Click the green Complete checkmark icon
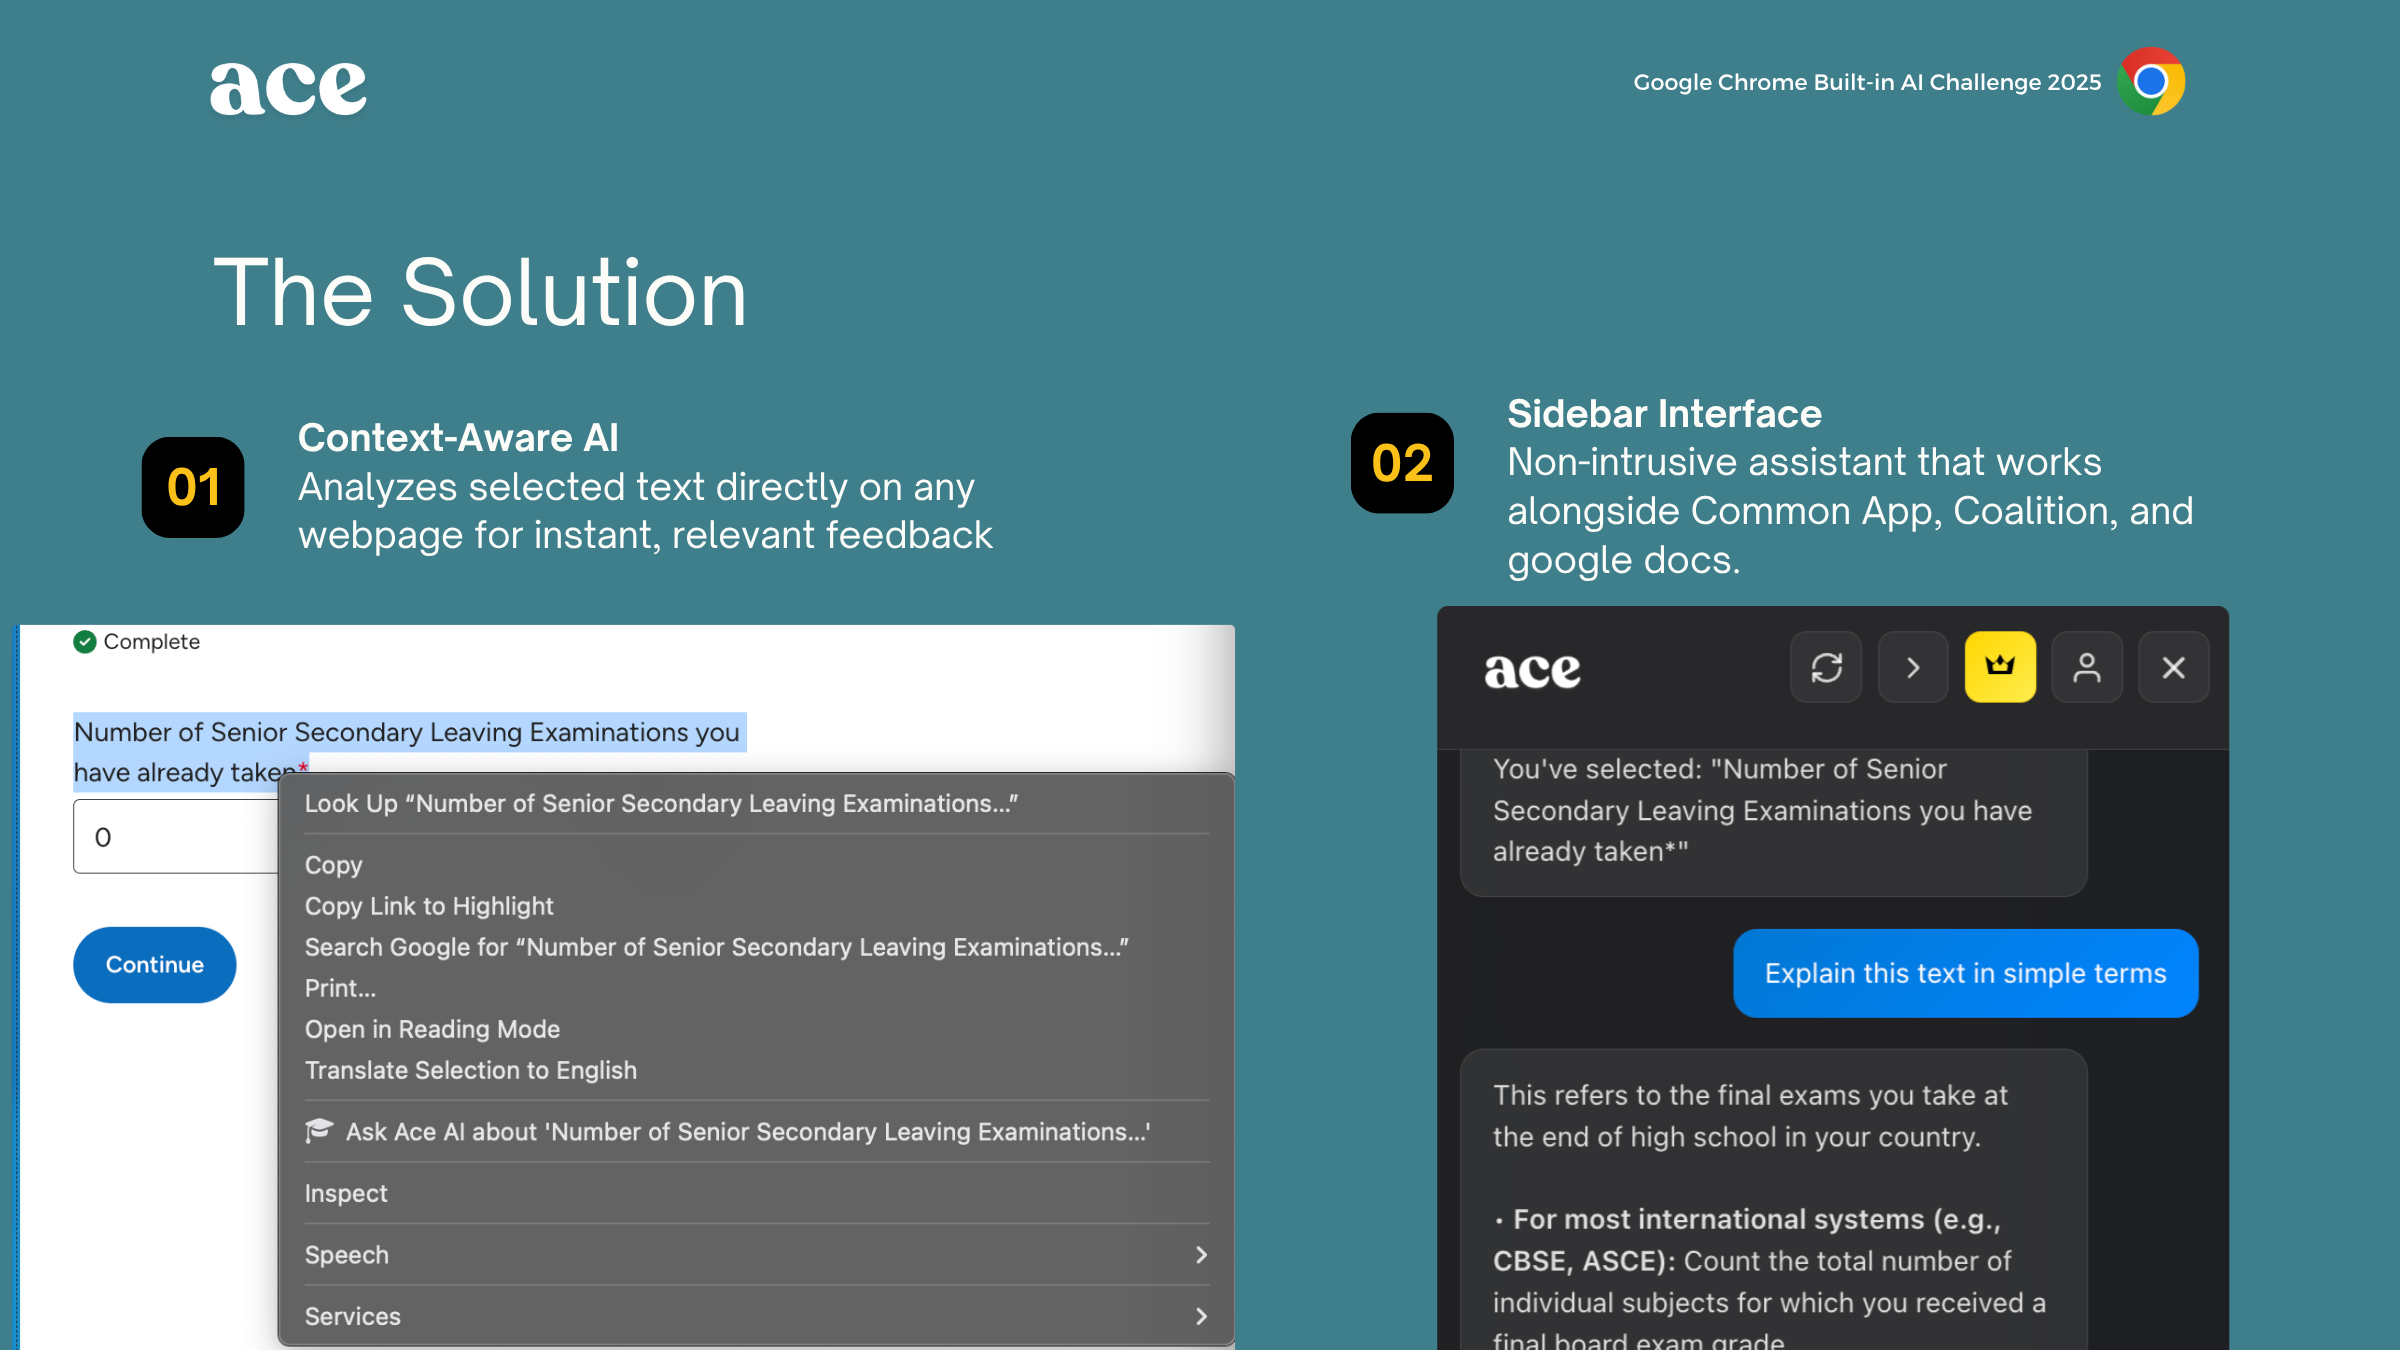Screen dimensions: 2400x1350 click(x=85, y=642)
